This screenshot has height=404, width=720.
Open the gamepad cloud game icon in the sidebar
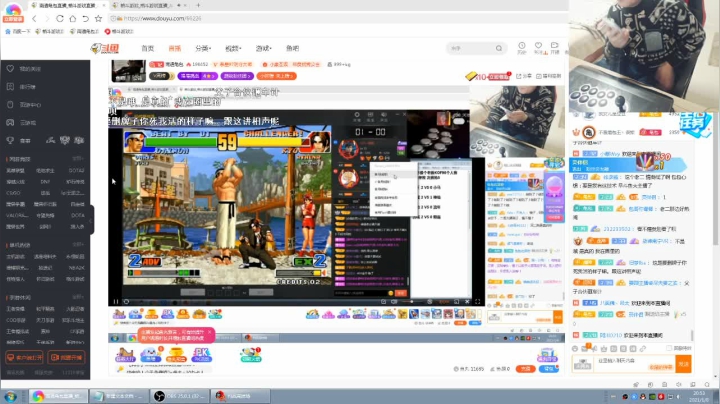tap(10, 123)
